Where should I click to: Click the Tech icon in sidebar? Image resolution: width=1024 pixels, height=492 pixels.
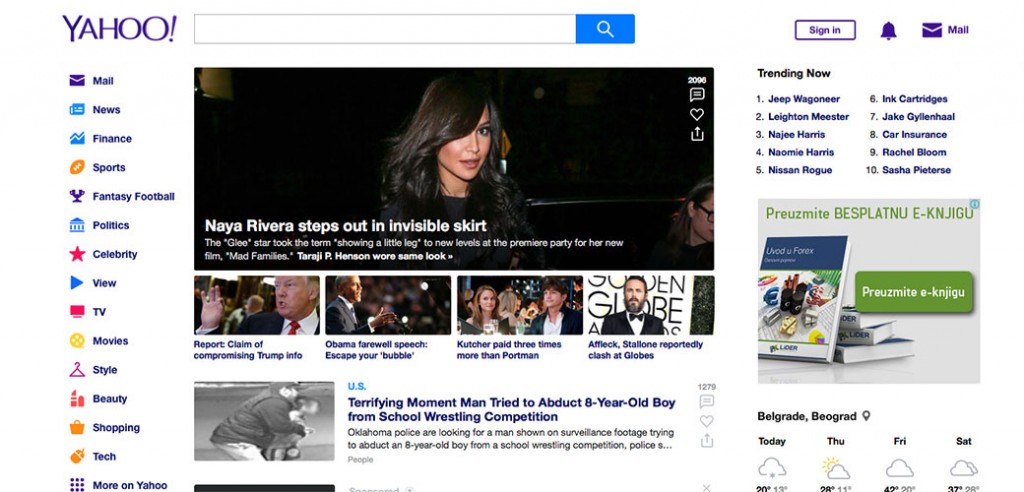tap(77, 456)
